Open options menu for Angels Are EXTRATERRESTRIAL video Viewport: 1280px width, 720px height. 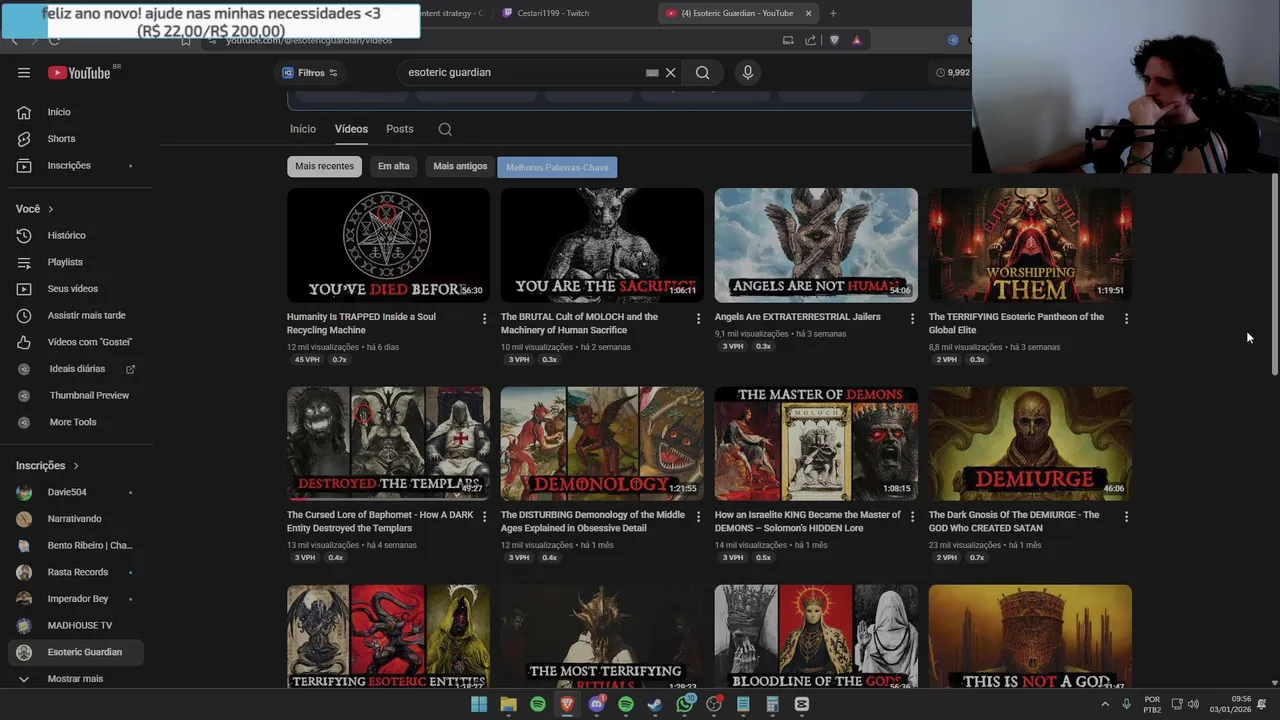(911, 318)
